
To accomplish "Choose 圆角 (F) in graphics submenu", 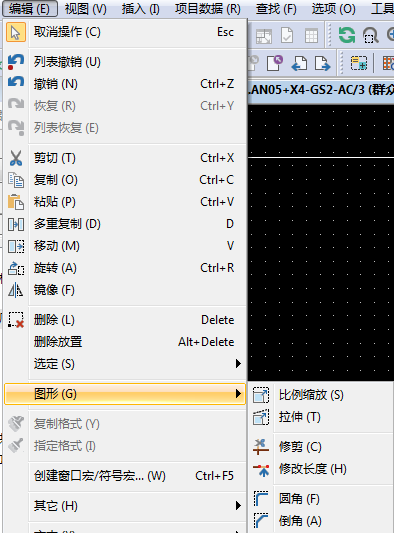I will pos(322,499).
